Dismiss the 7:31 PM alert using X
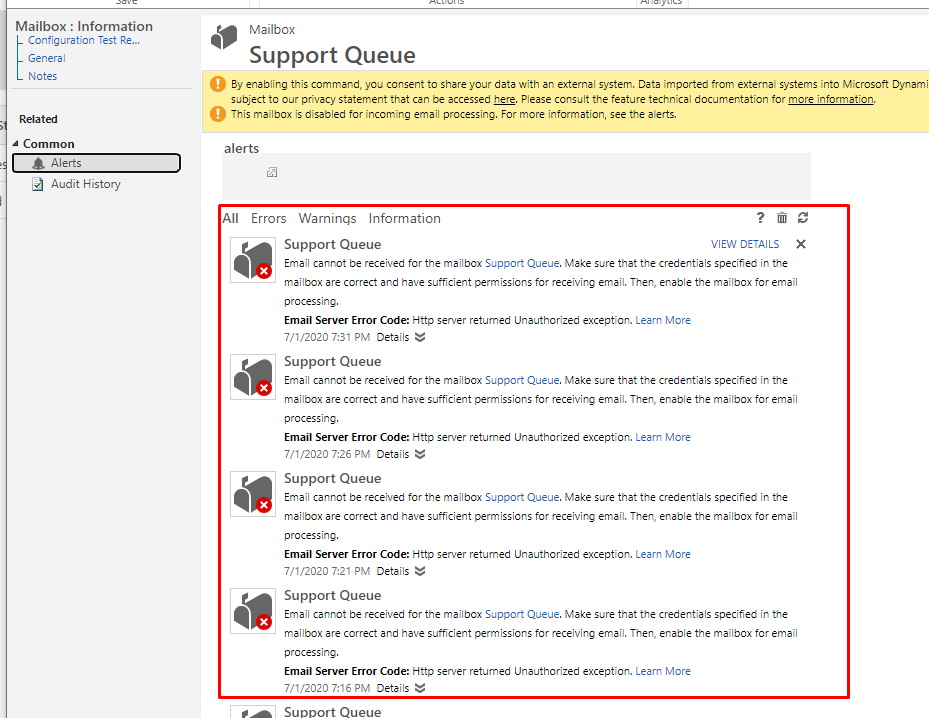Viewport: 929px width, 718px height. (801, 244)
